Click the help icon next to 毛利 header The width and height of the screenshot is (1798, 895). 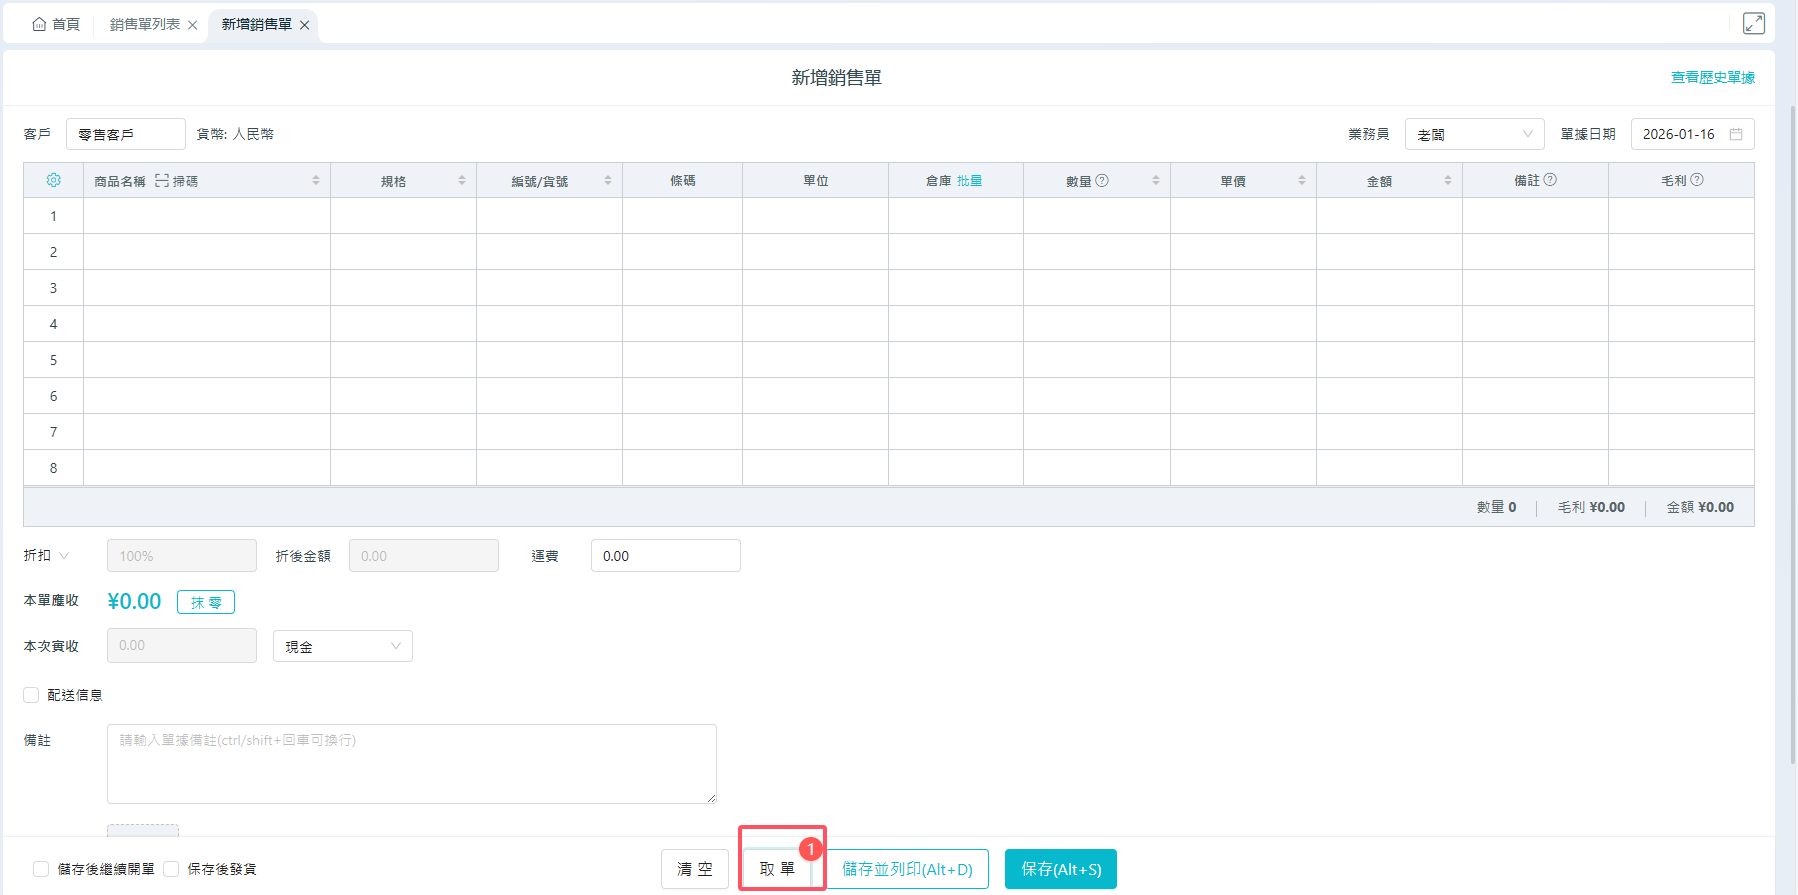[1697, 180]
